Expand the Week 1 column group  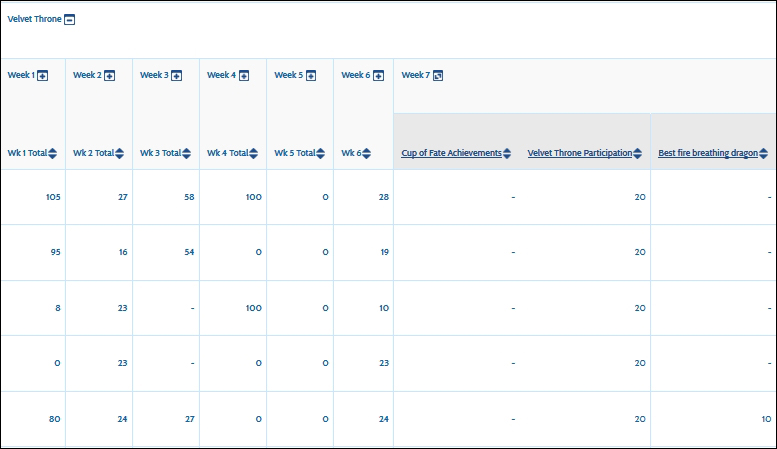point(43,76)
